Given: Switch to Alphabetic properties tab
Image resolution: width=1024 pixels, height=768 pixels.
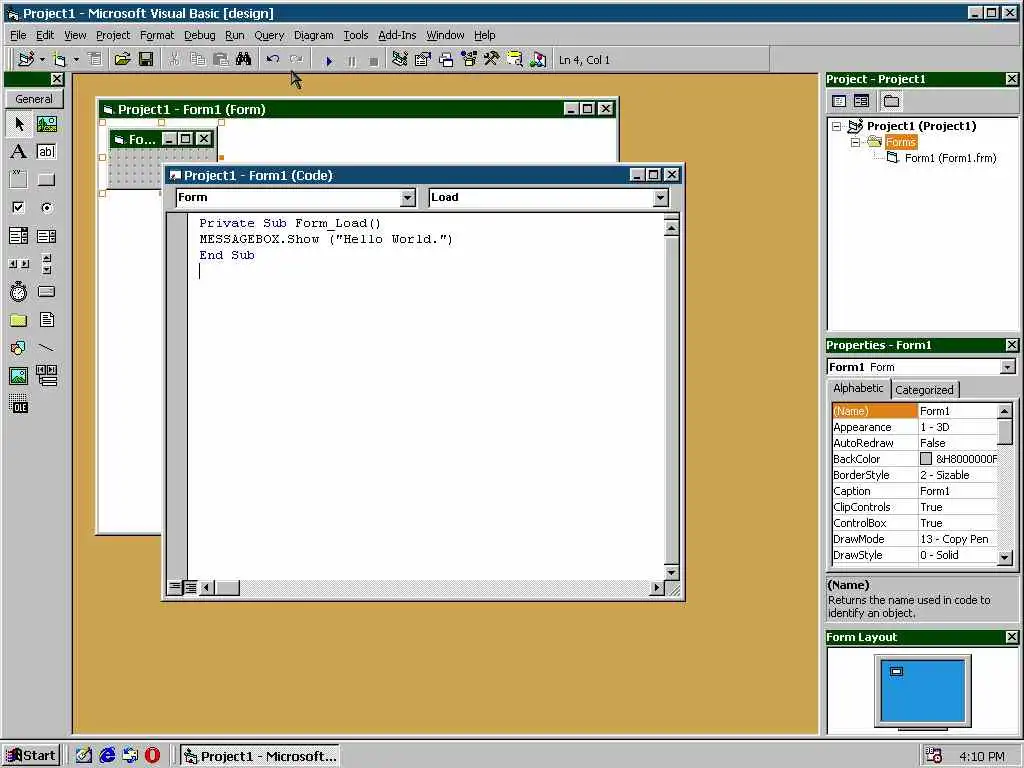Looking at the screenshot, I should (x=858, y=388).
